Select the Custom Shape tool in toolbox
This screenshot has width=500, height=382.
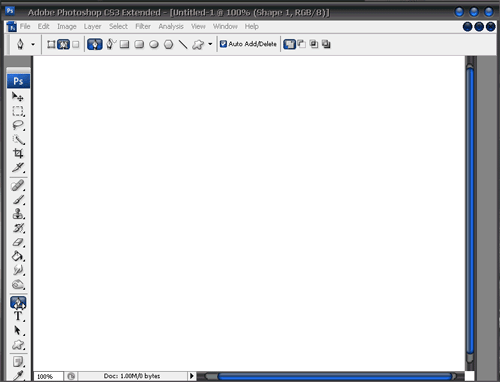click(x=18, y=345)
